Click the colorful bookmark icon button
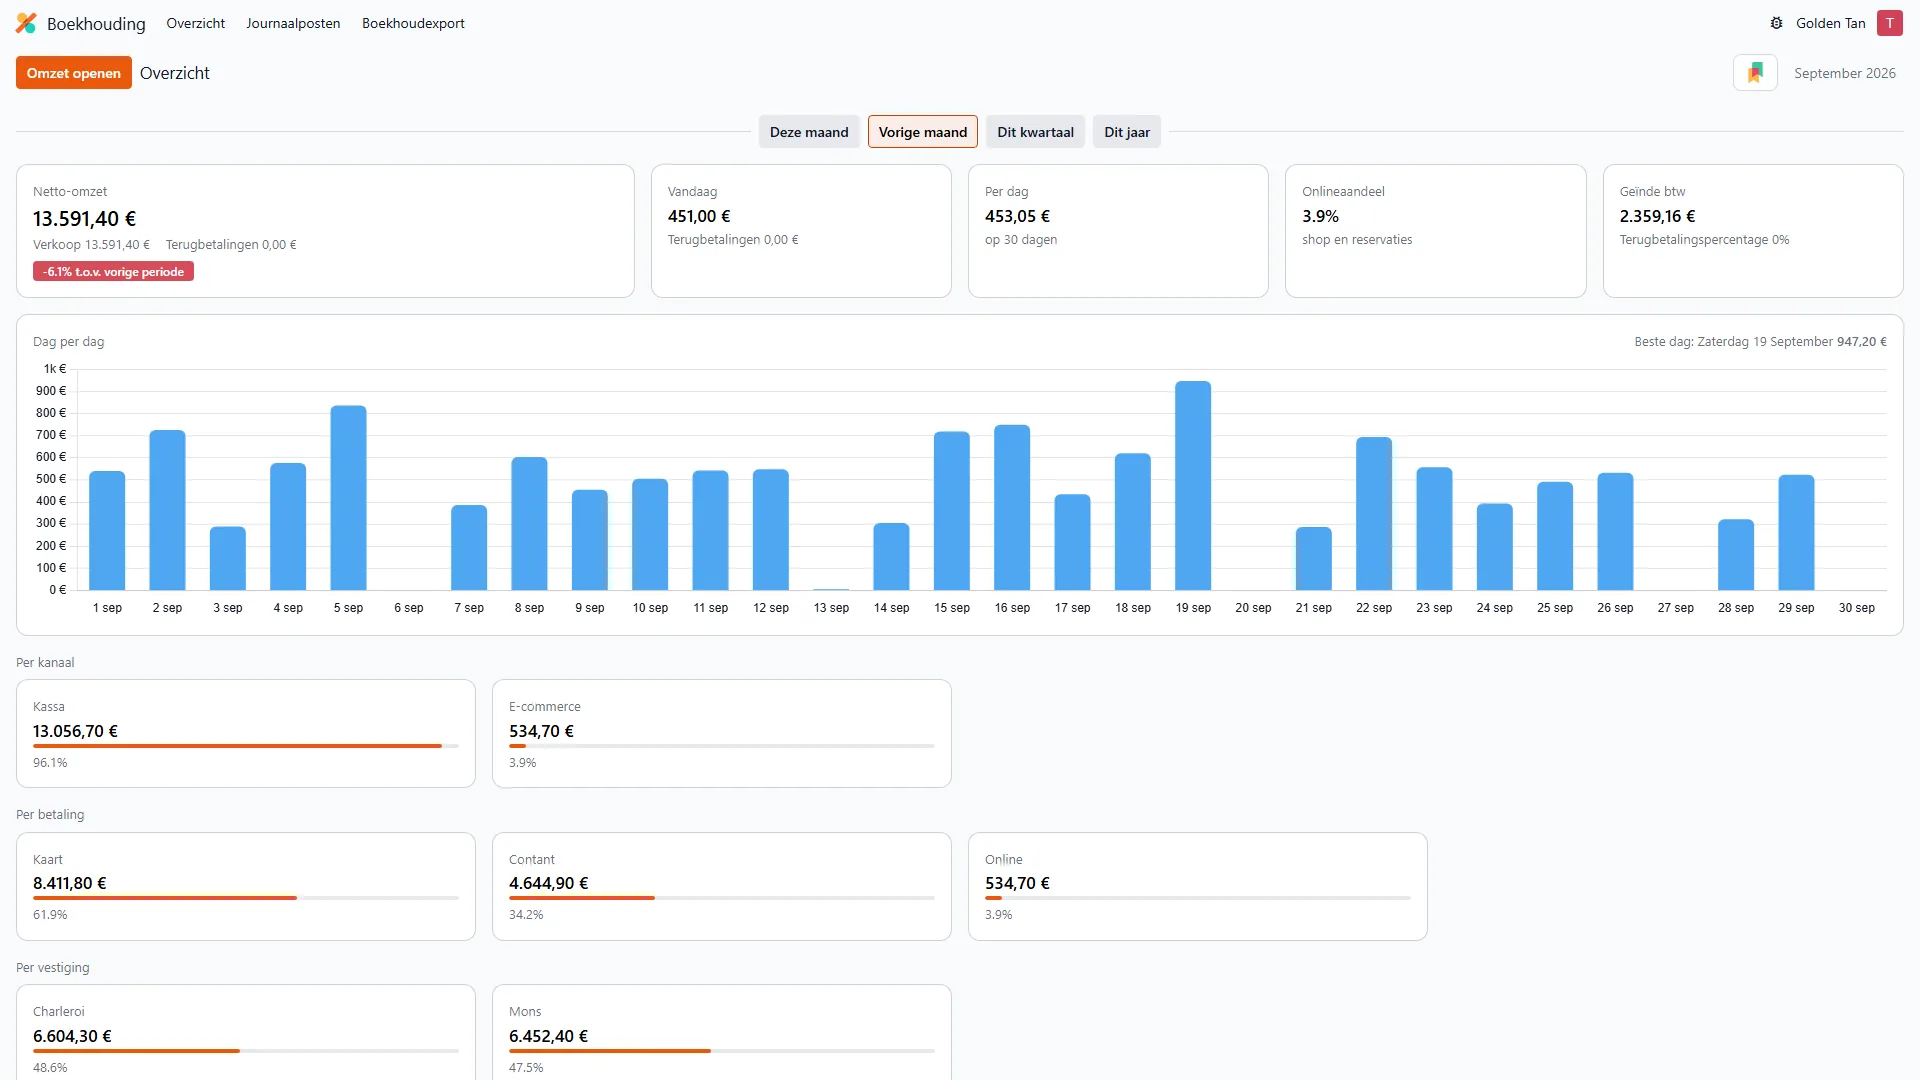 [x=1755, y=73]
